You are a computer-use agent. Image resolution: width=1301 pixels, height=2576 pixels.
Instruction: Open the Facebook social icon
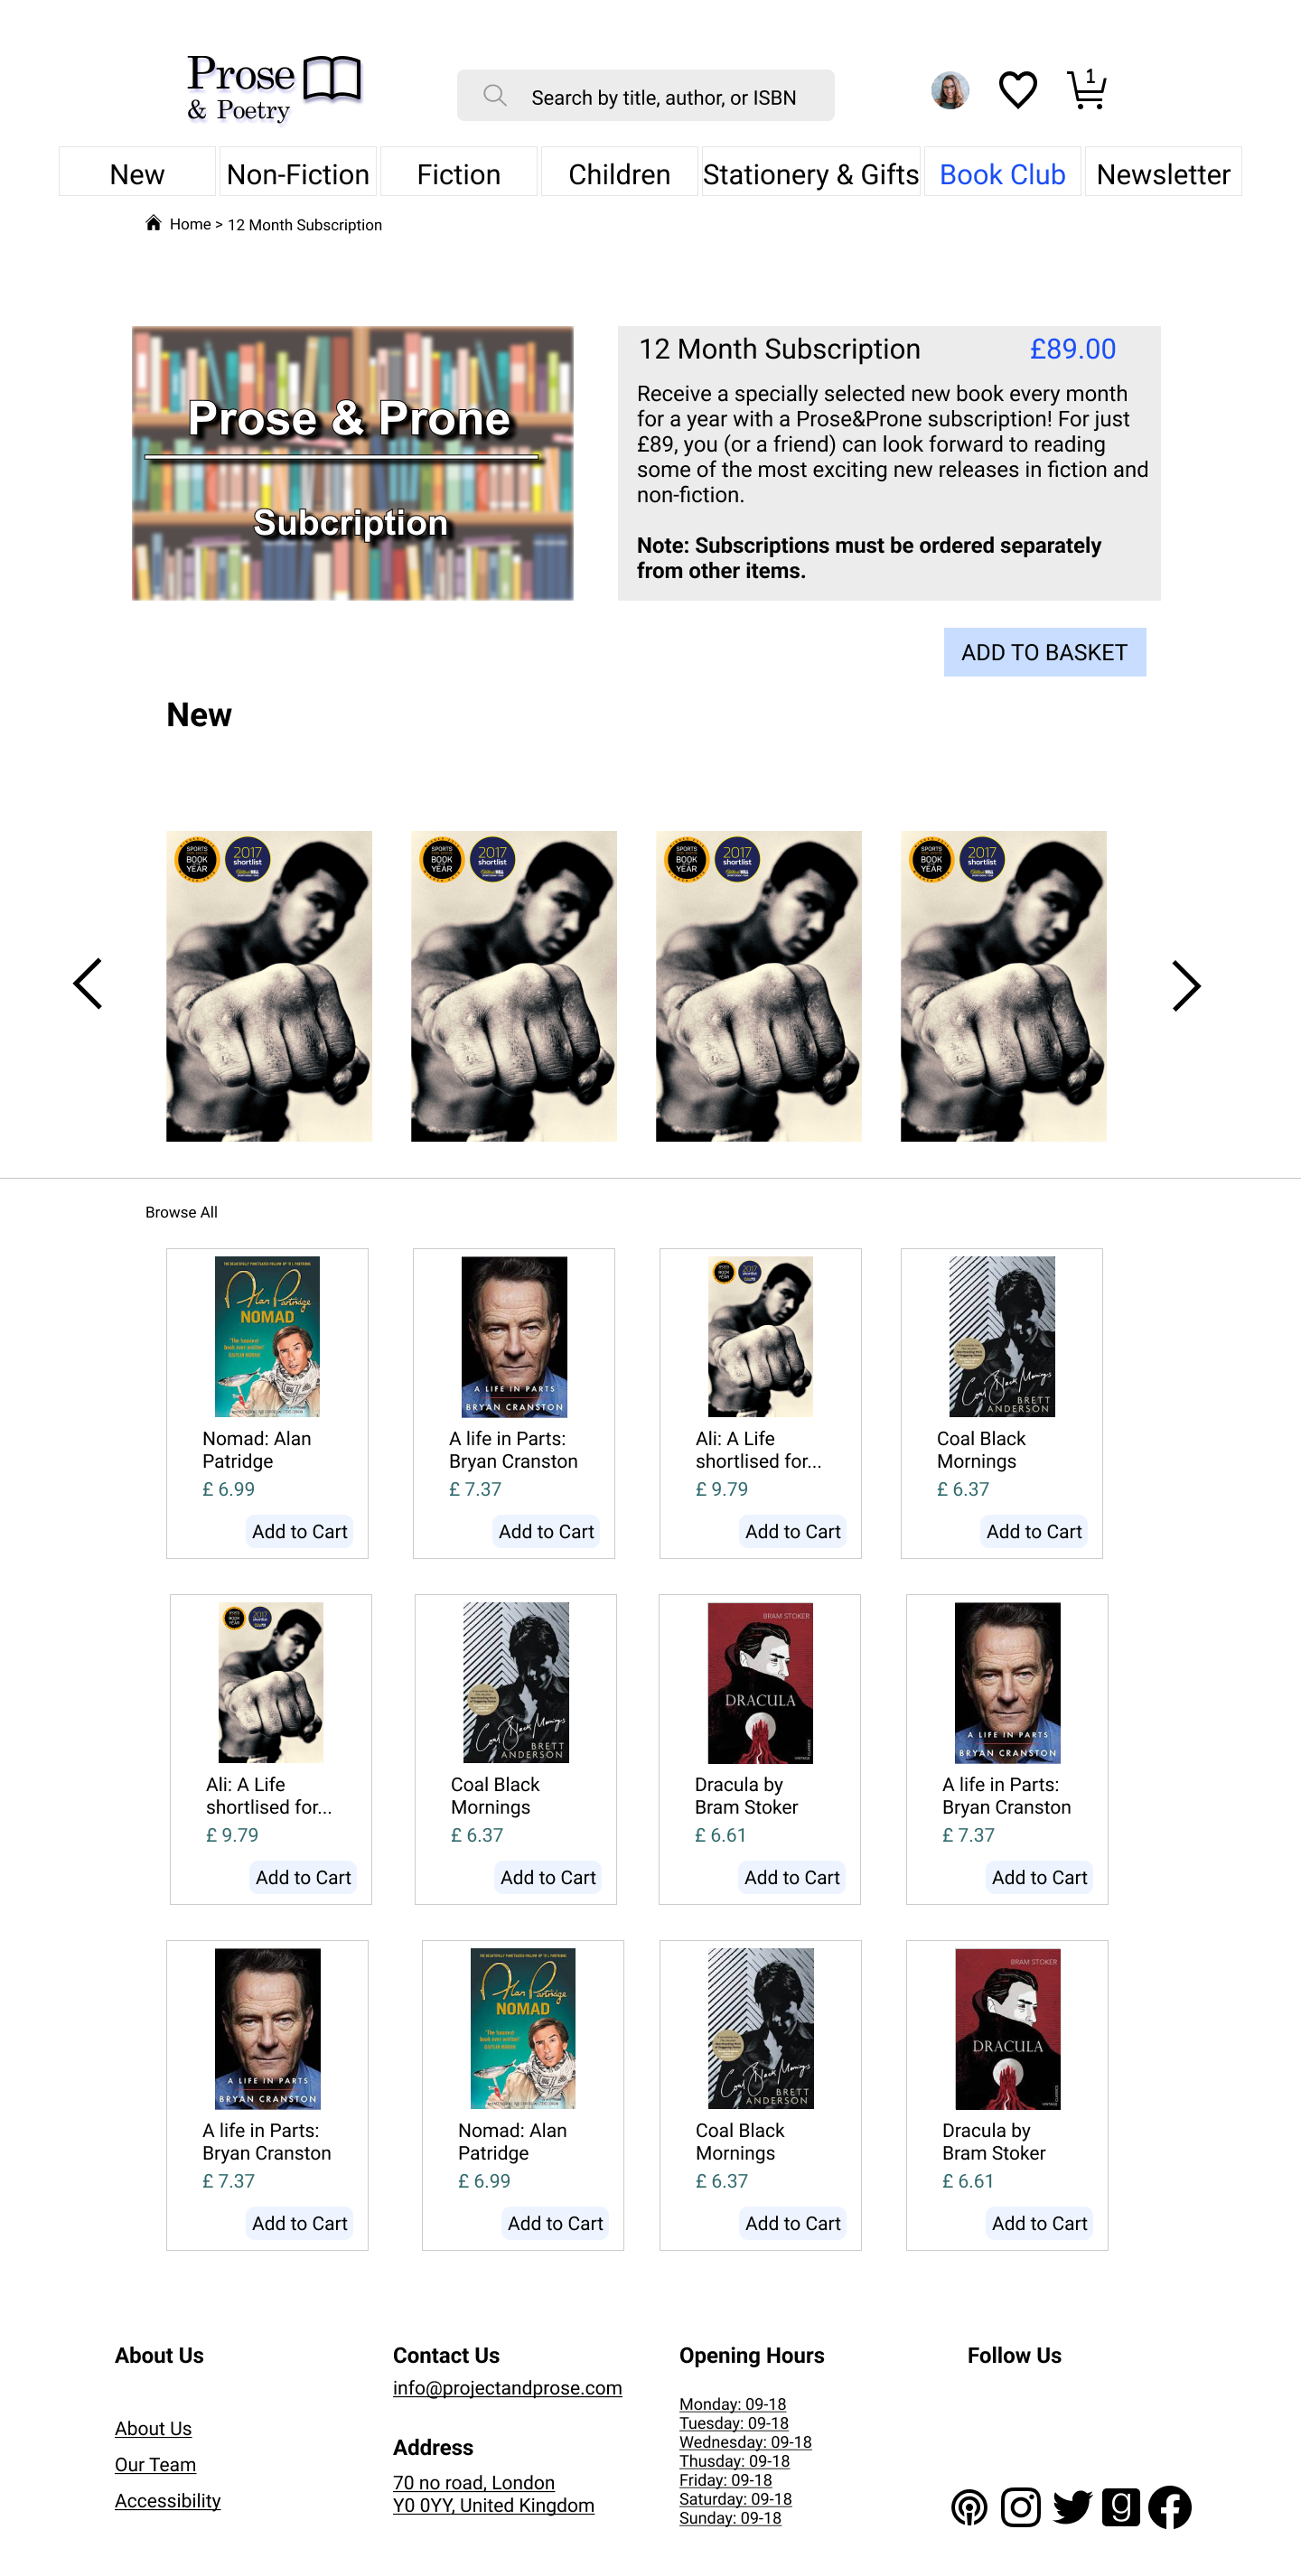[x=1169, y=2507]
